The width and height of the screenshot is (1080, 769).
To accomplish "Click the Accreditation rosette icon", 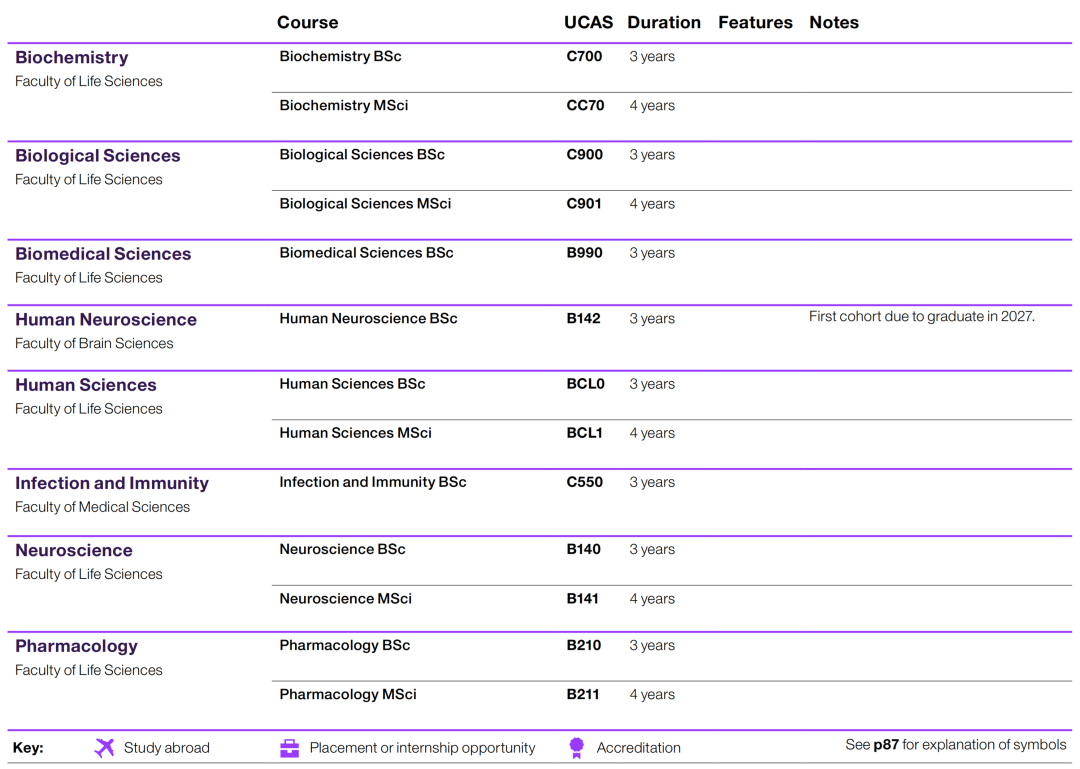I will click(576, 748).
